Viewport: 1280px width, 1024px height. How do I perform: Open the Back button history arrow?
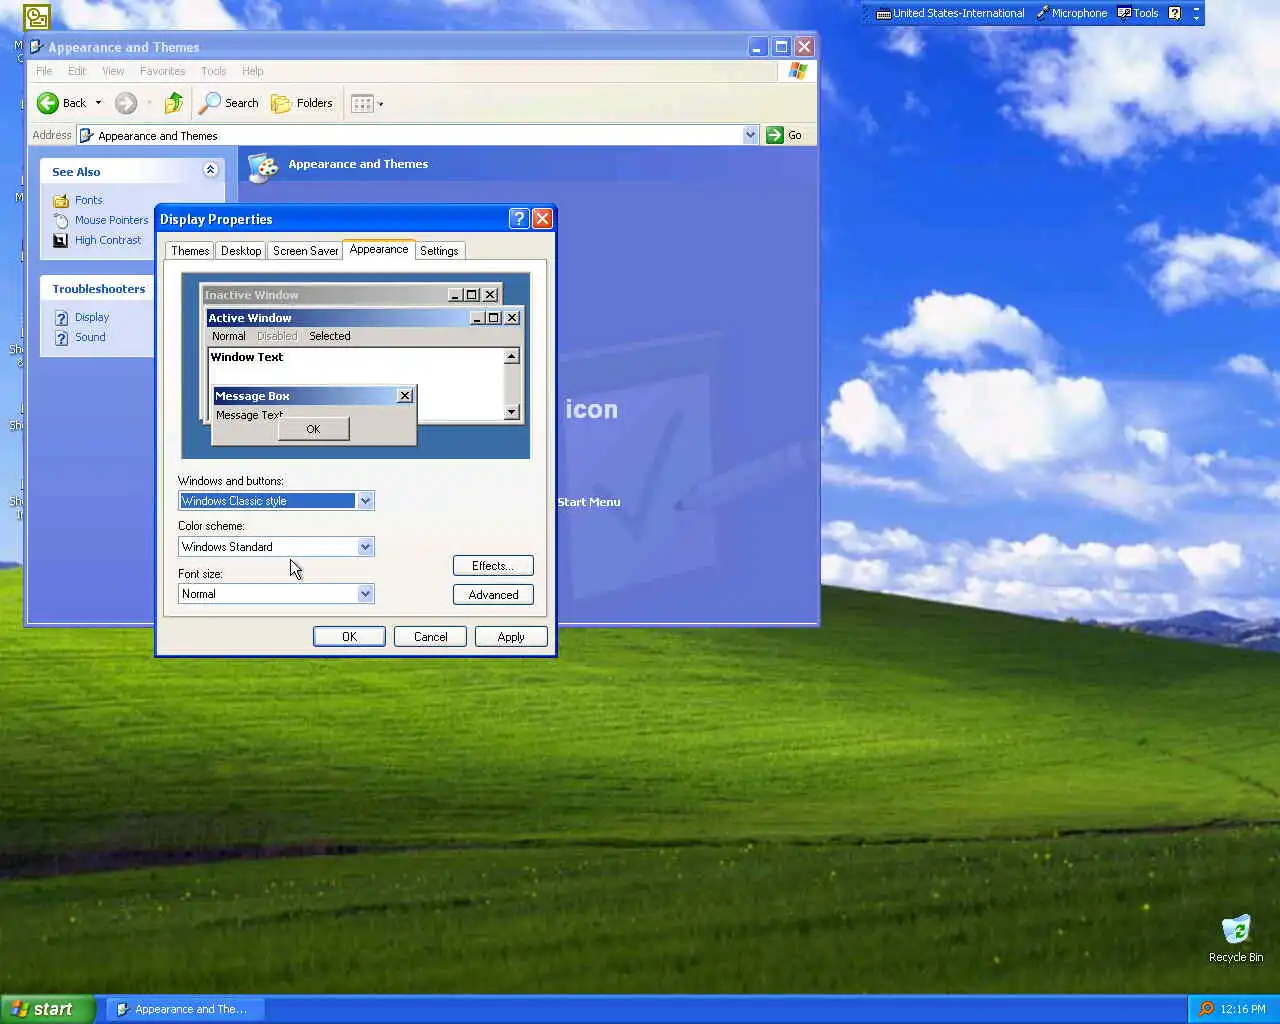pos(98,103)
